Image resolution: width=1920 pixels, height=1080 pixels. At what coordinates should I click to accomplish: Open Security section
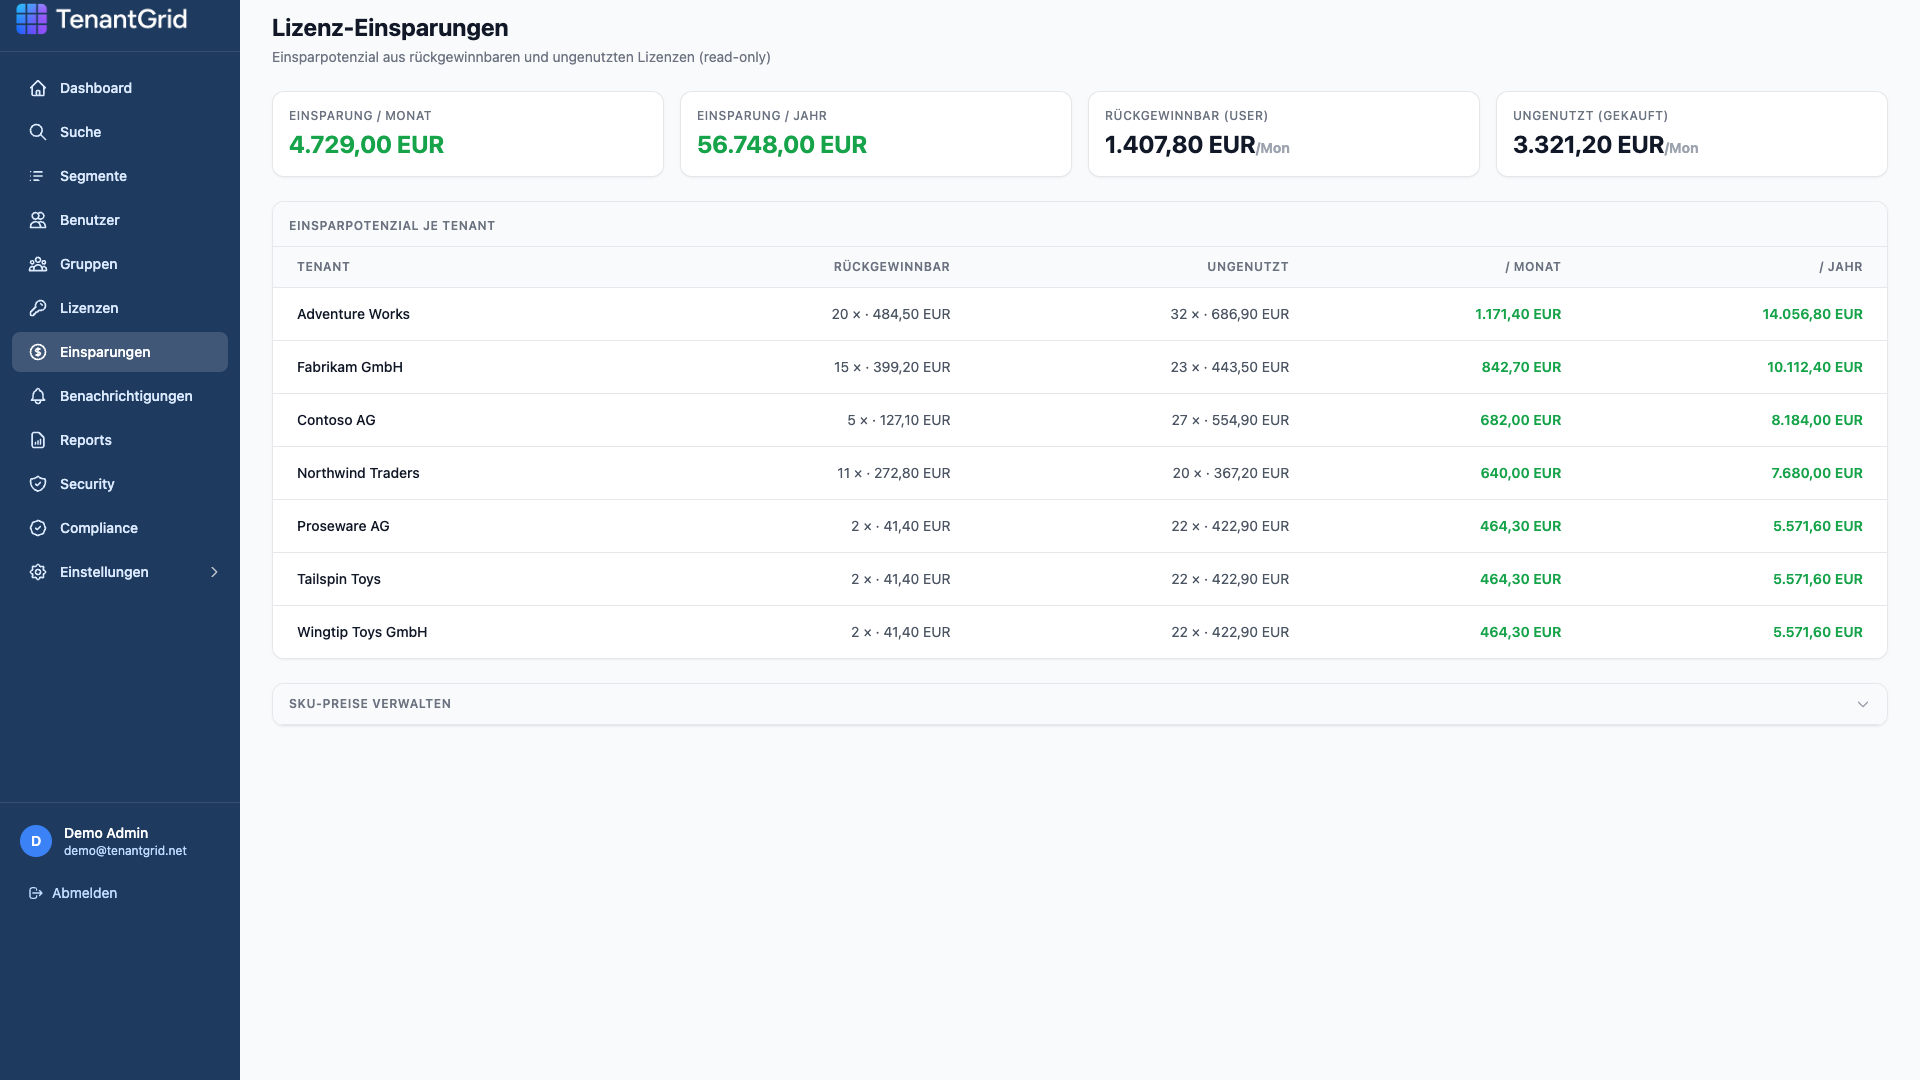click(120, 484)
